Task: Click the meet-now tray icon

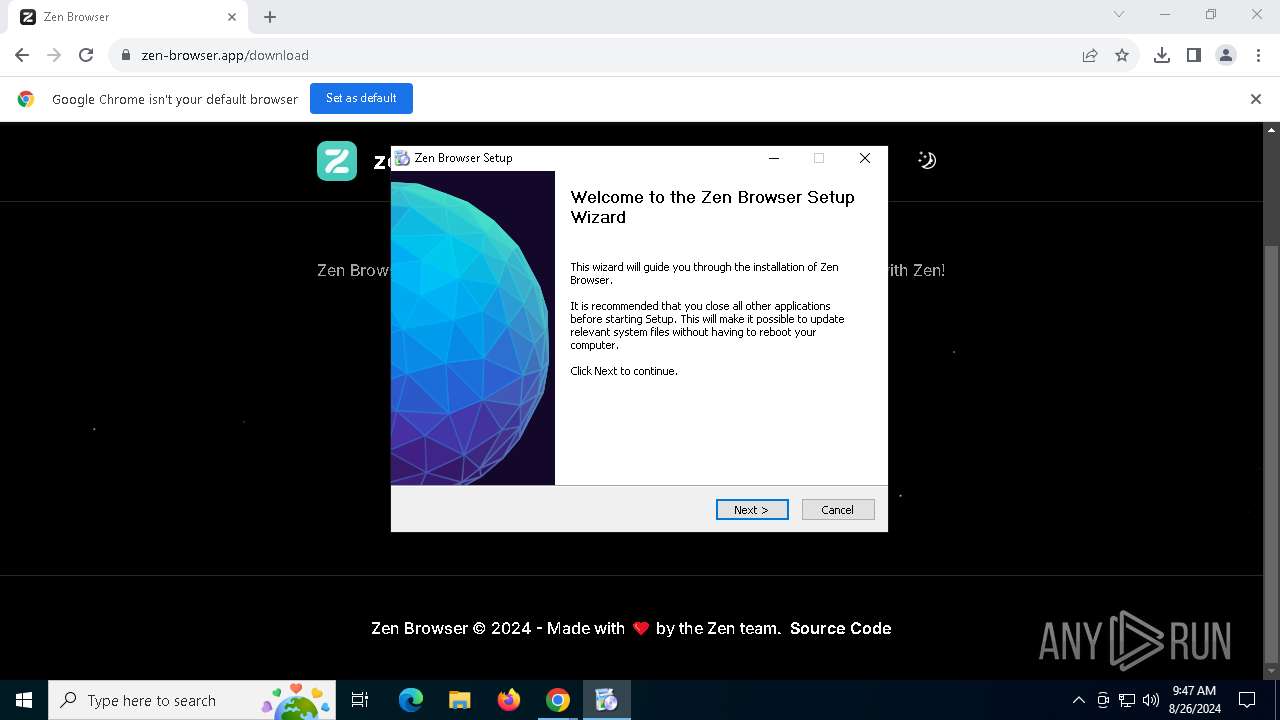Action: click(1103, 700)
